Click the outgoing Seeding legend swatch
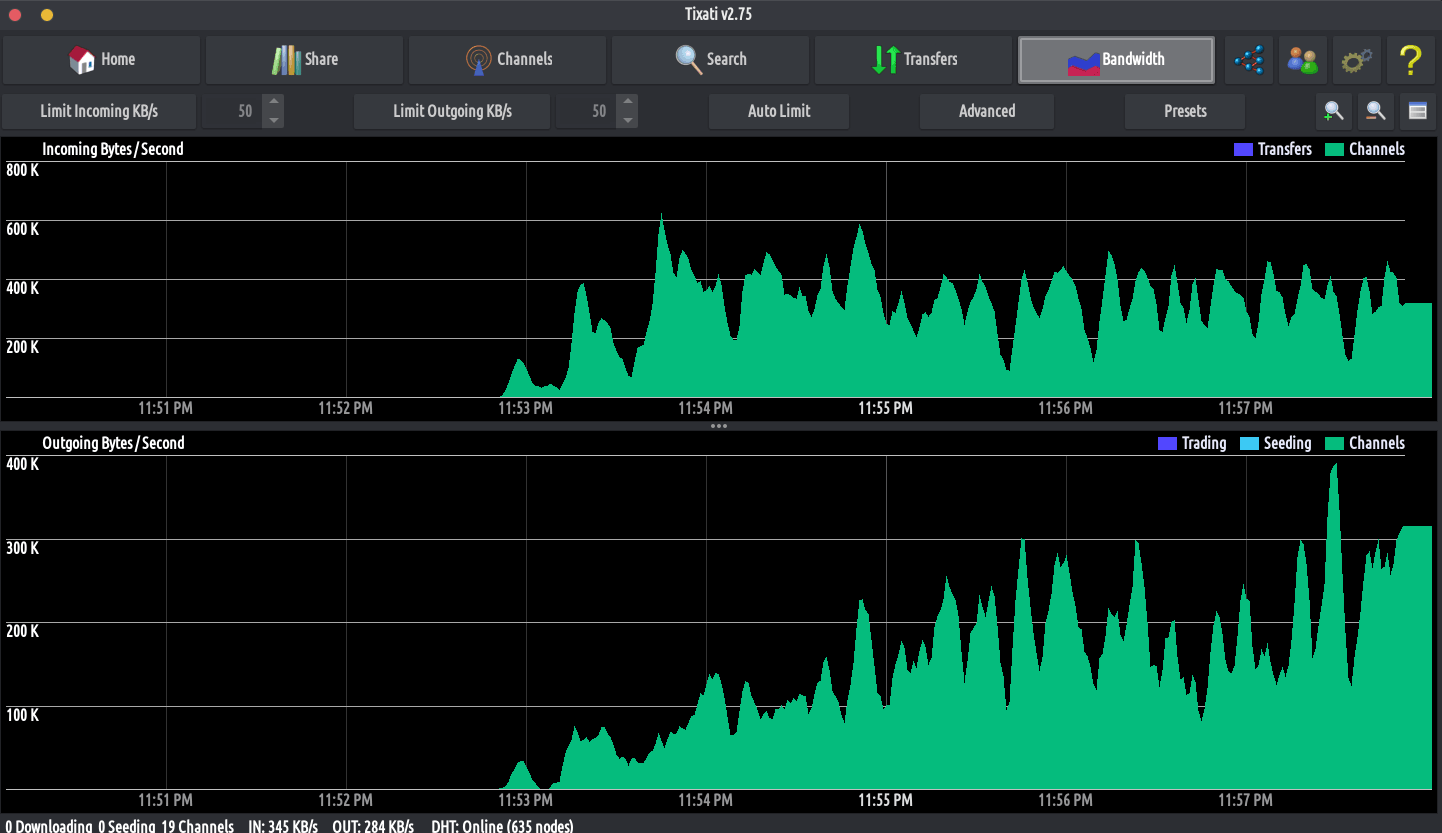The image size is (1442, 833). (x=1249, y=443)
